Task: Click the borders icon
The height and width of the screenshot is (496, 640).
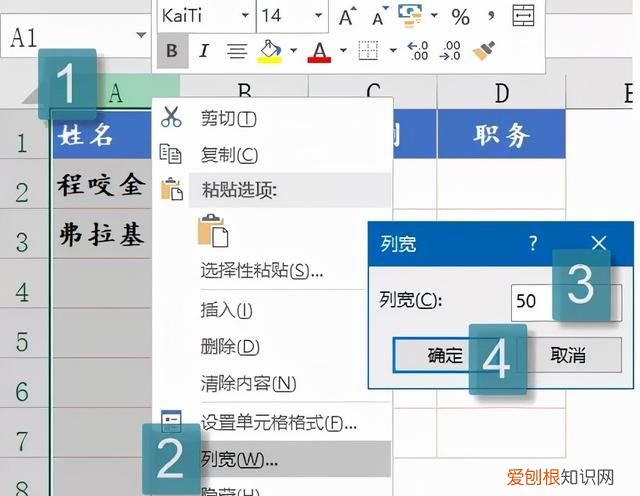Action: tap(368, 50)
